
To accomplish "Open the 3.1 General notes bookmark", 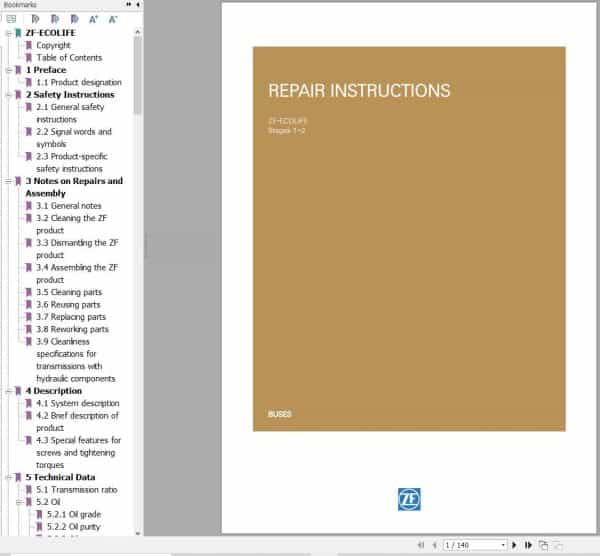I will click(x=69, y=206).
